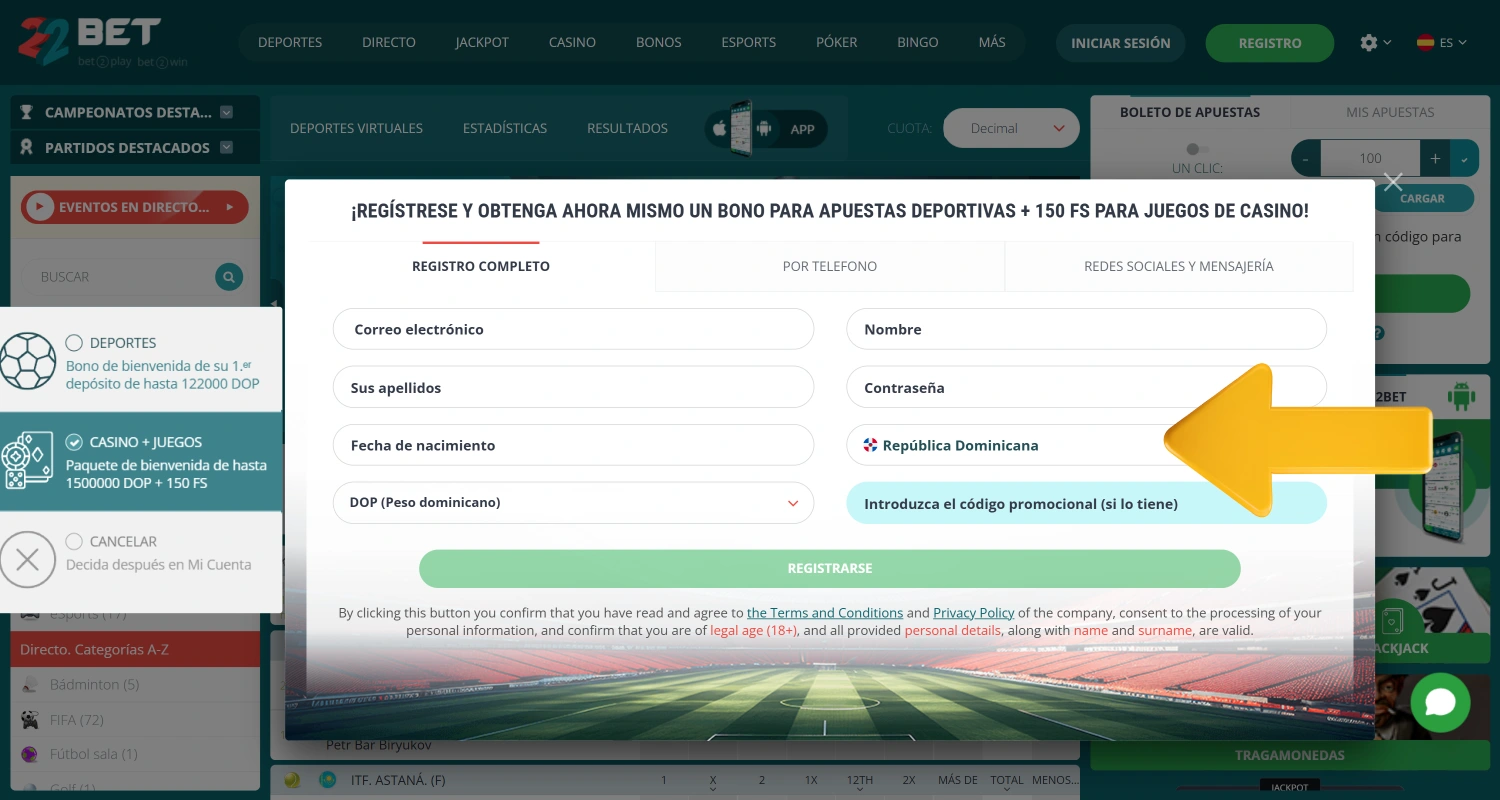Switch to Redes sociales y mensajería tab

(1179, 266)
